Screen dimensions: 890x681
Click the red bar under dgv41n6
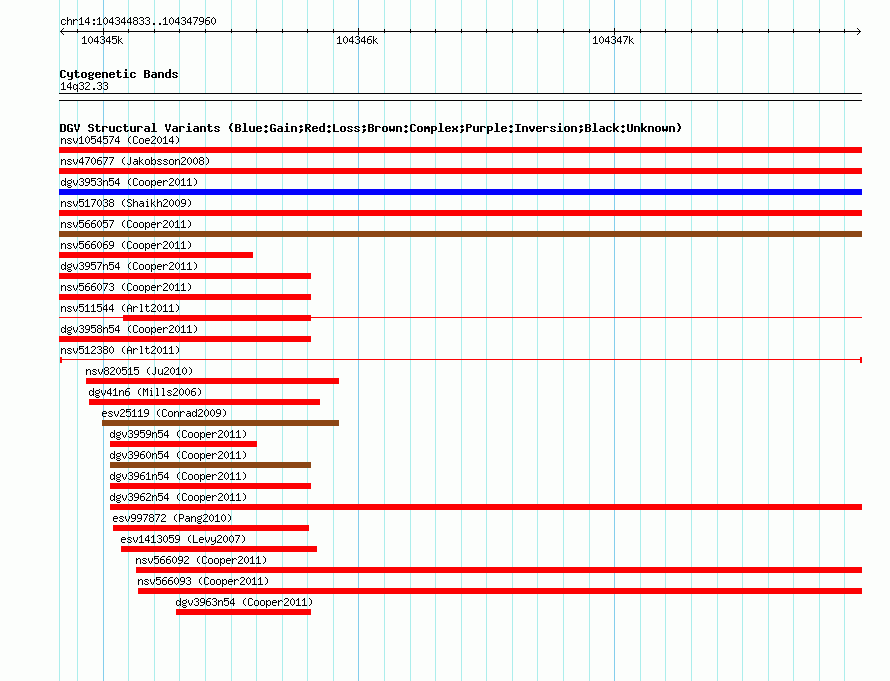click(x=204, y=402)
